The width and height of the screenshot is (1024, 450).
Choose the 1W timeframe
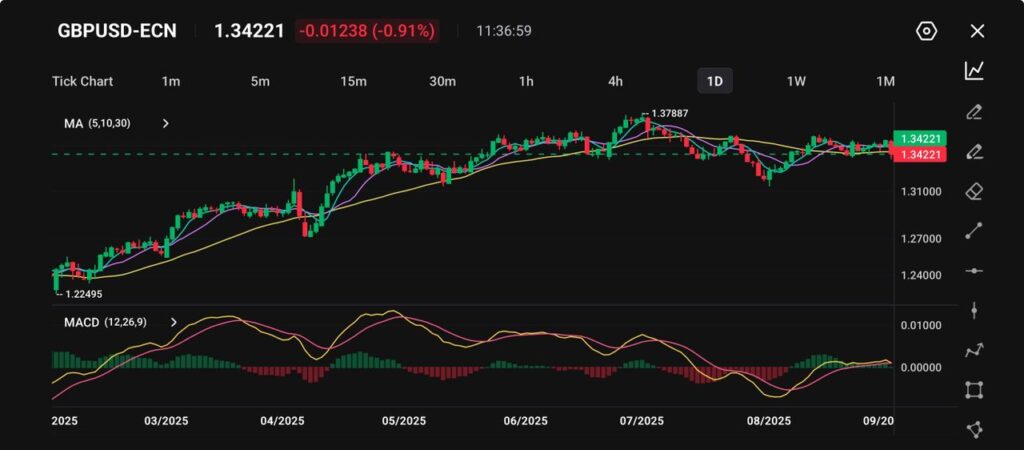[796, 81]
